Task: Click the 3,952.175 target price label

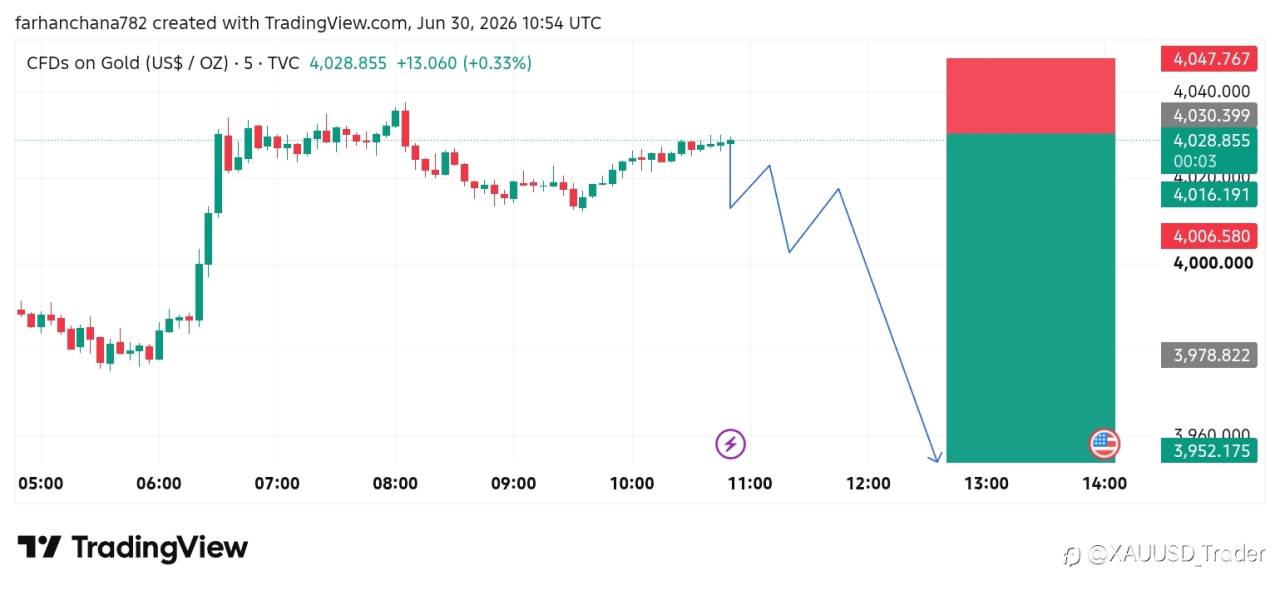Action: (x=1207, y=450)
